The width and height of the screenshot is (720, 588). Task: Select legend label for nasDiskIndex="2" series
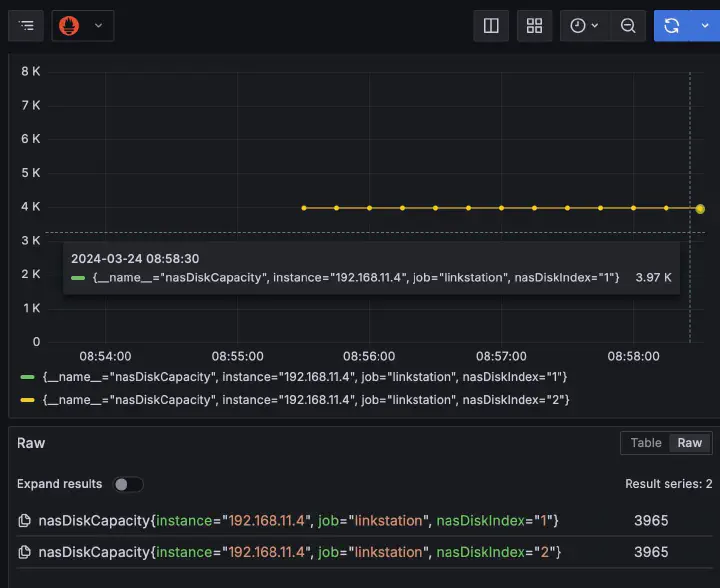[306, 400]
